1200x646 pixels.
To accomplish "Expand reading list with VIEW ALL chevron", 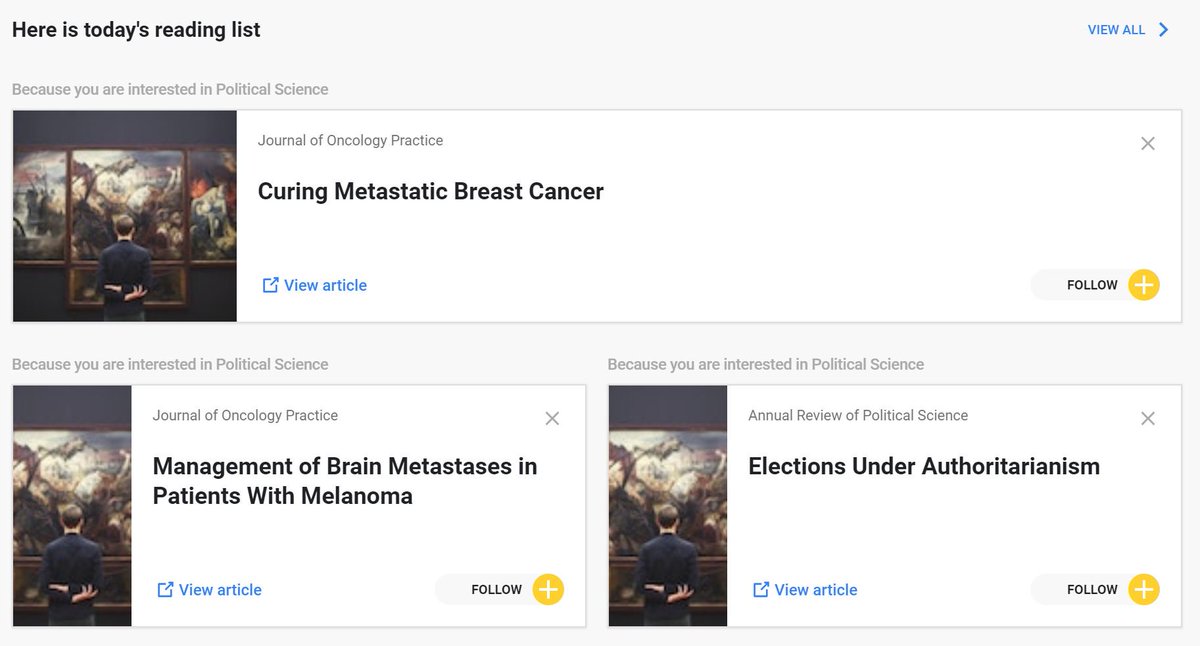I will [x=1164, y=30].
